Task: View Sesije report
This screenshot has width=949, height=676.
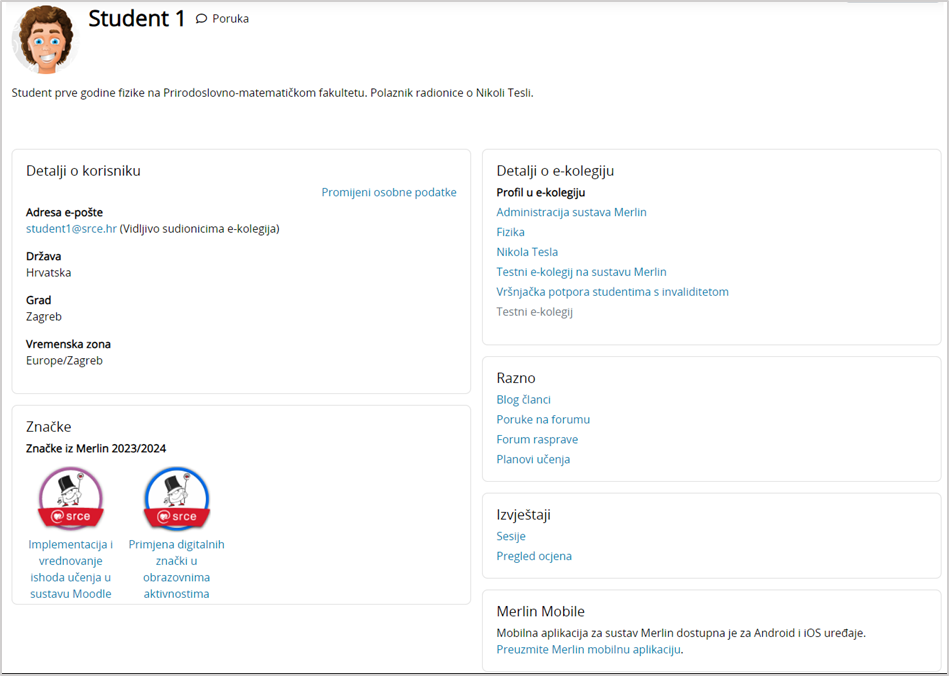Action: click(x=511, y=536)
